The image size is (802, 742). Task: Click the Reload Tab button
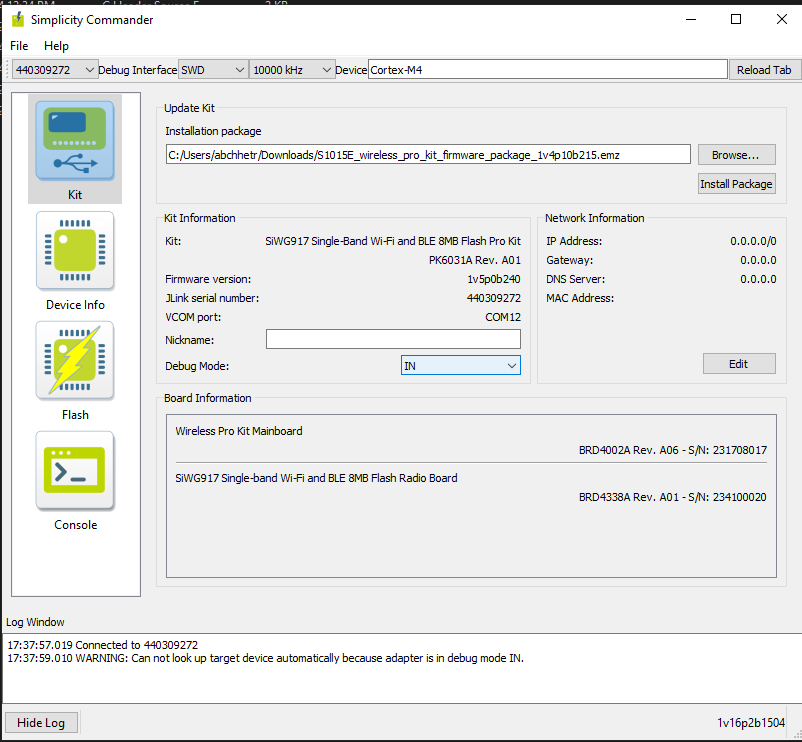765,69
